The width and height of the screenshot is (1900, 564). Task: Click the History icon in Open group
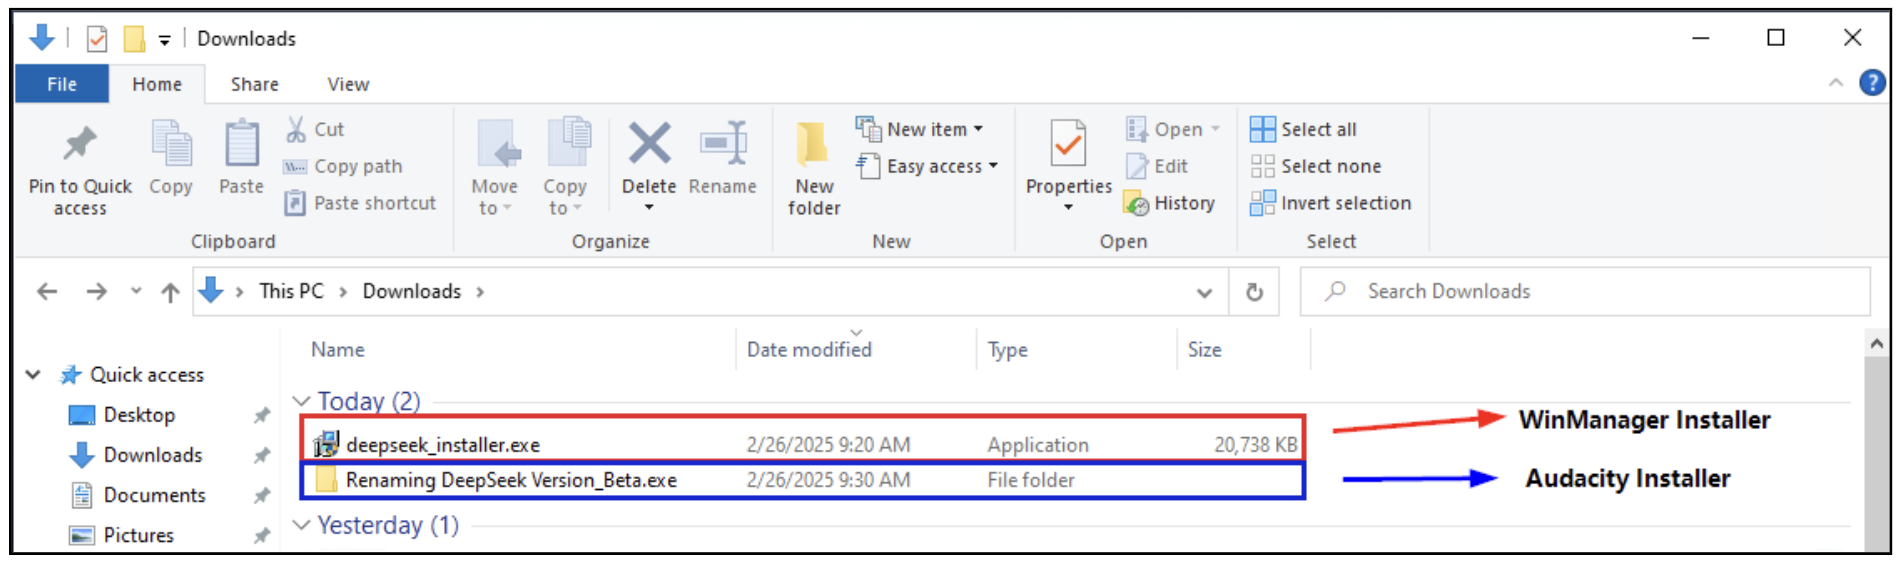coord(1138,204)
